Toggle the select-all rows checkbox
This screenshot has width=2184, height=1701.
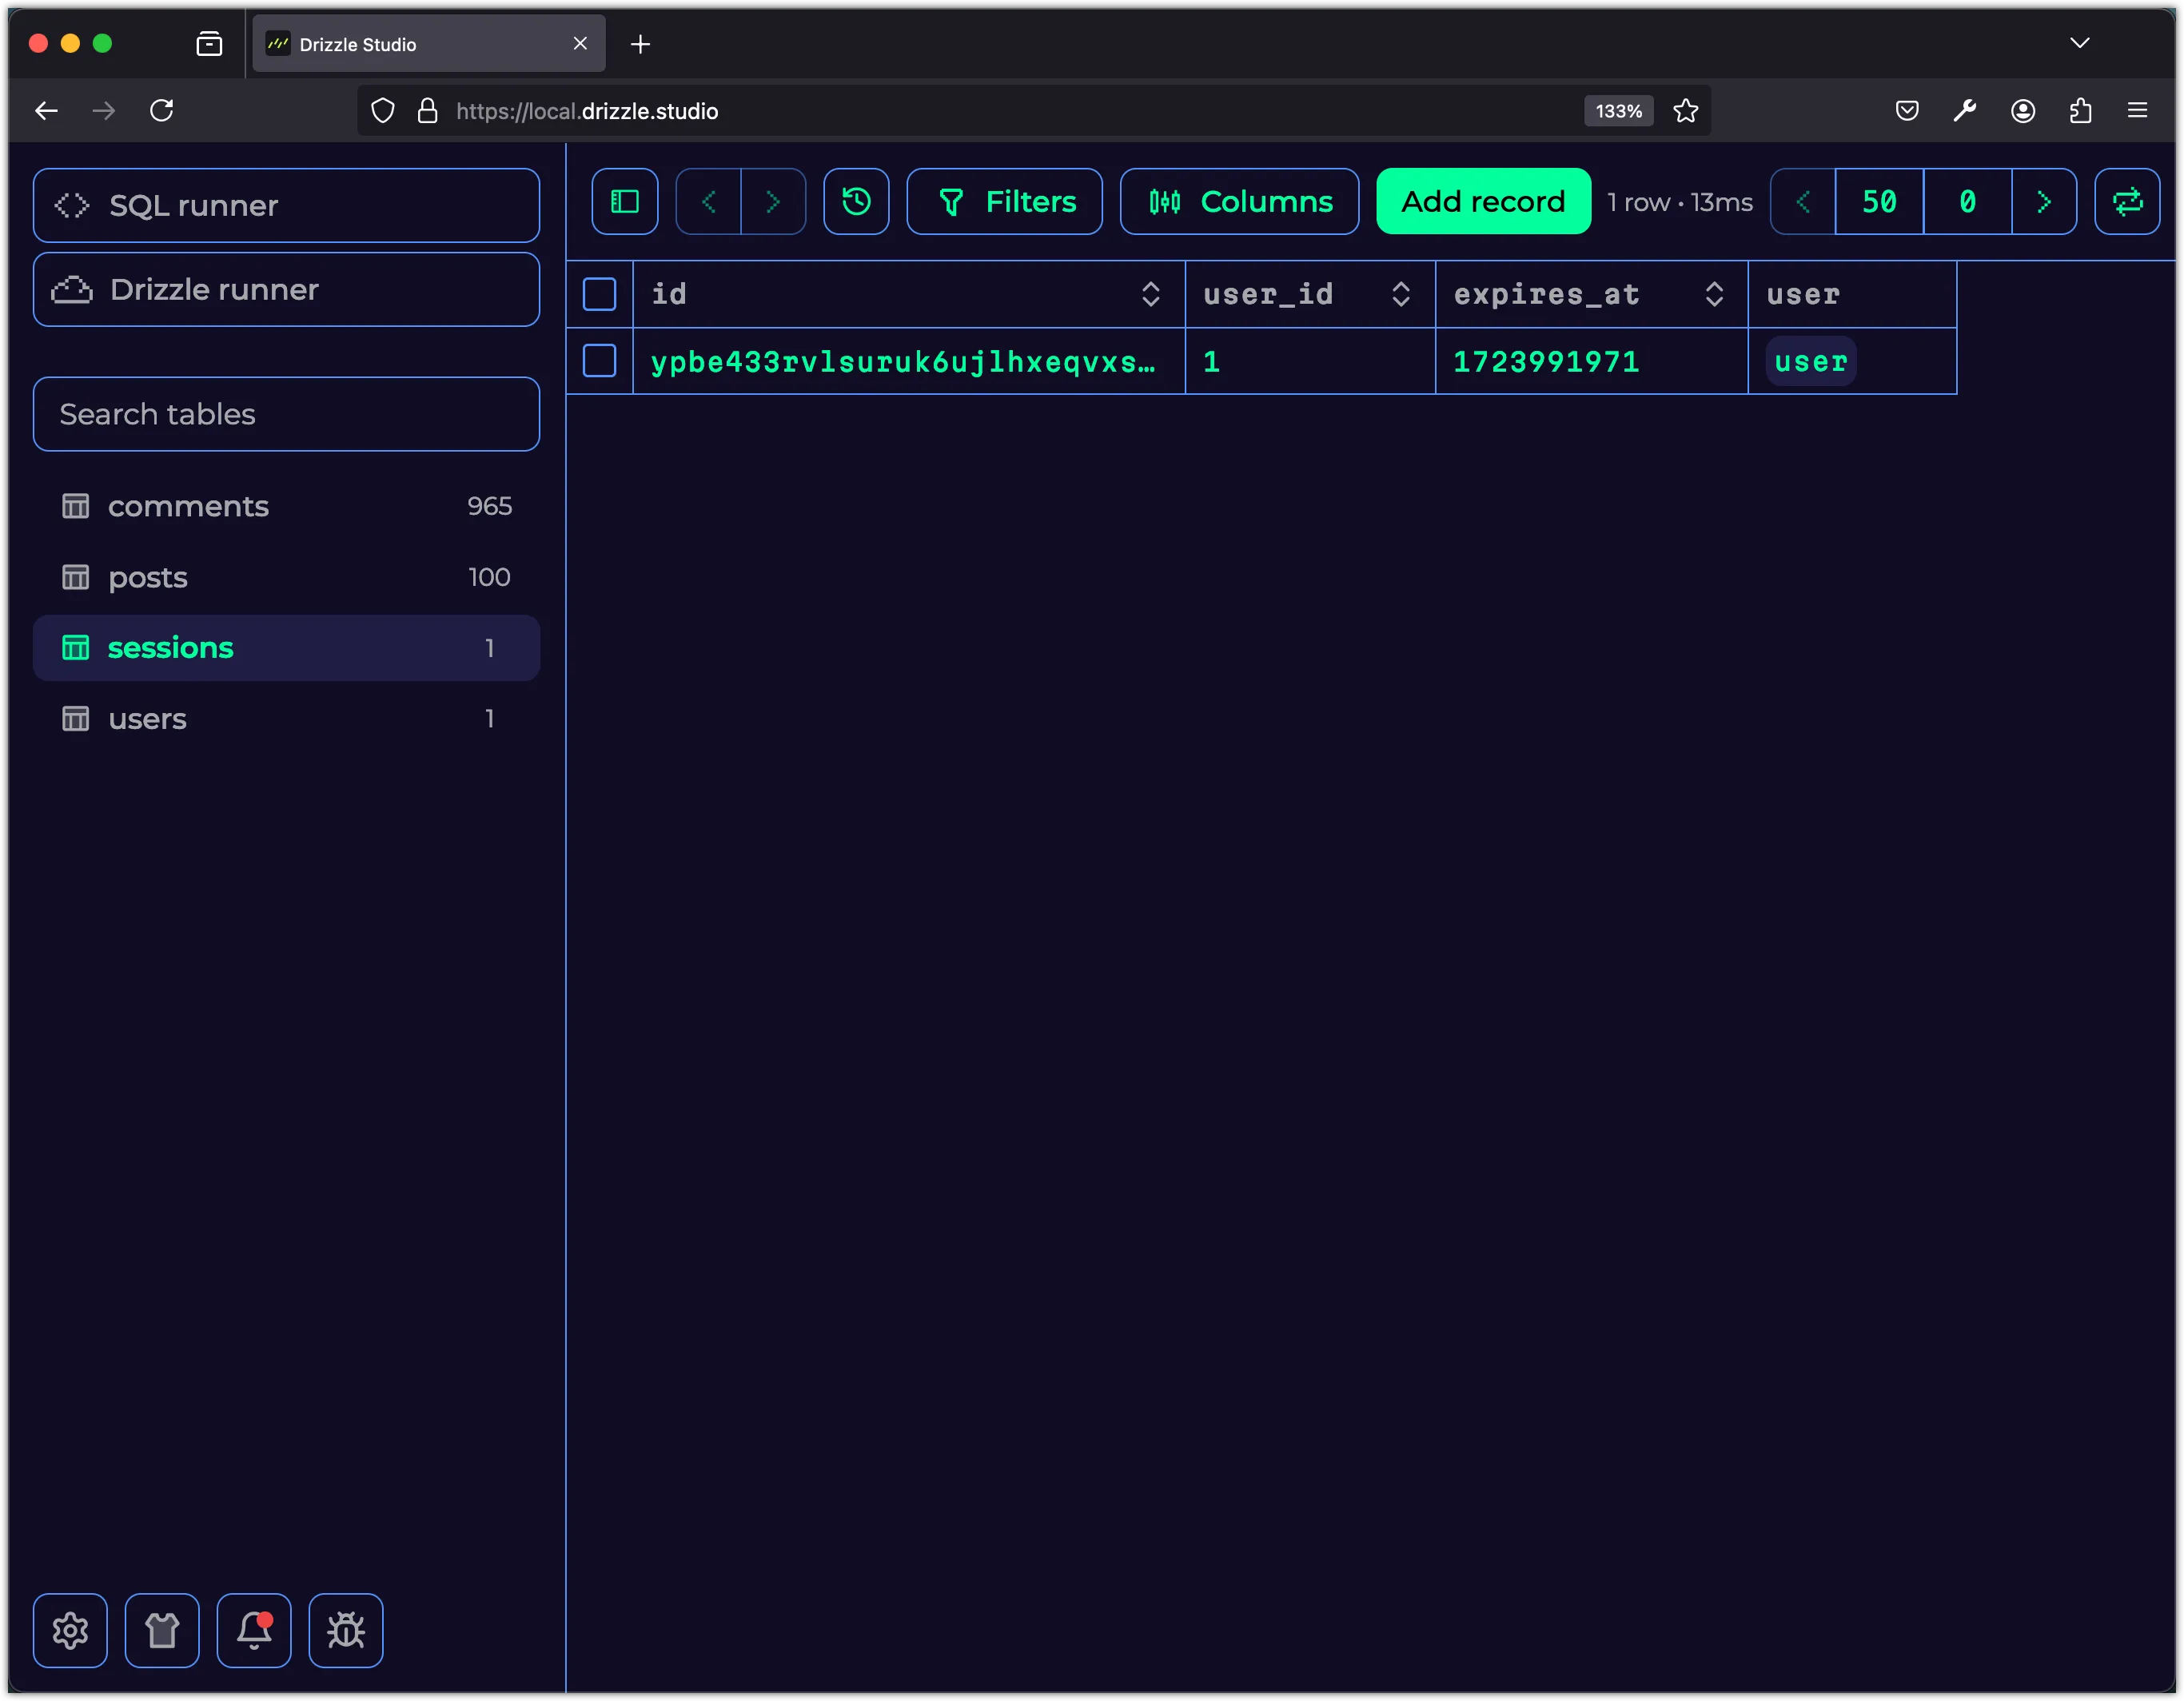[x=599, y=294]
